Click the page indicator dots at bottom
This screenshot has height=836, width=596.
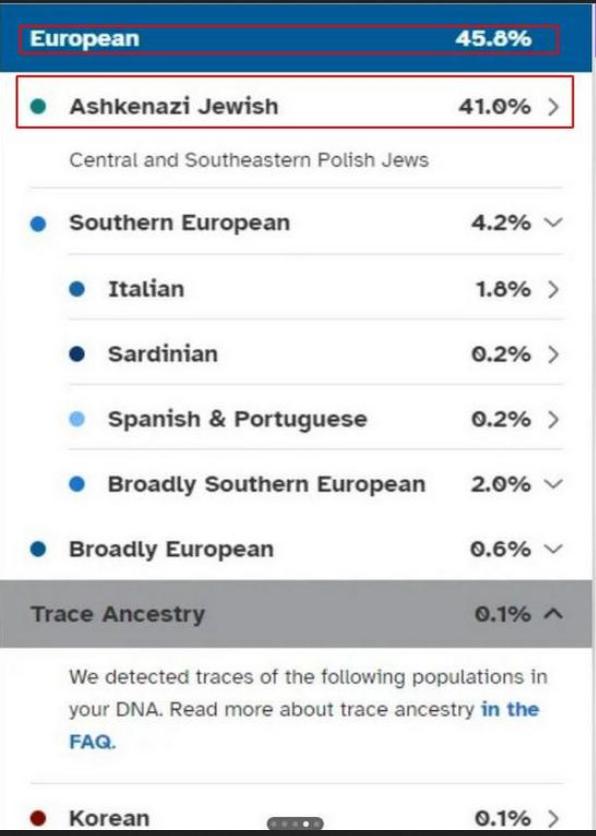(x=295, y=824)
